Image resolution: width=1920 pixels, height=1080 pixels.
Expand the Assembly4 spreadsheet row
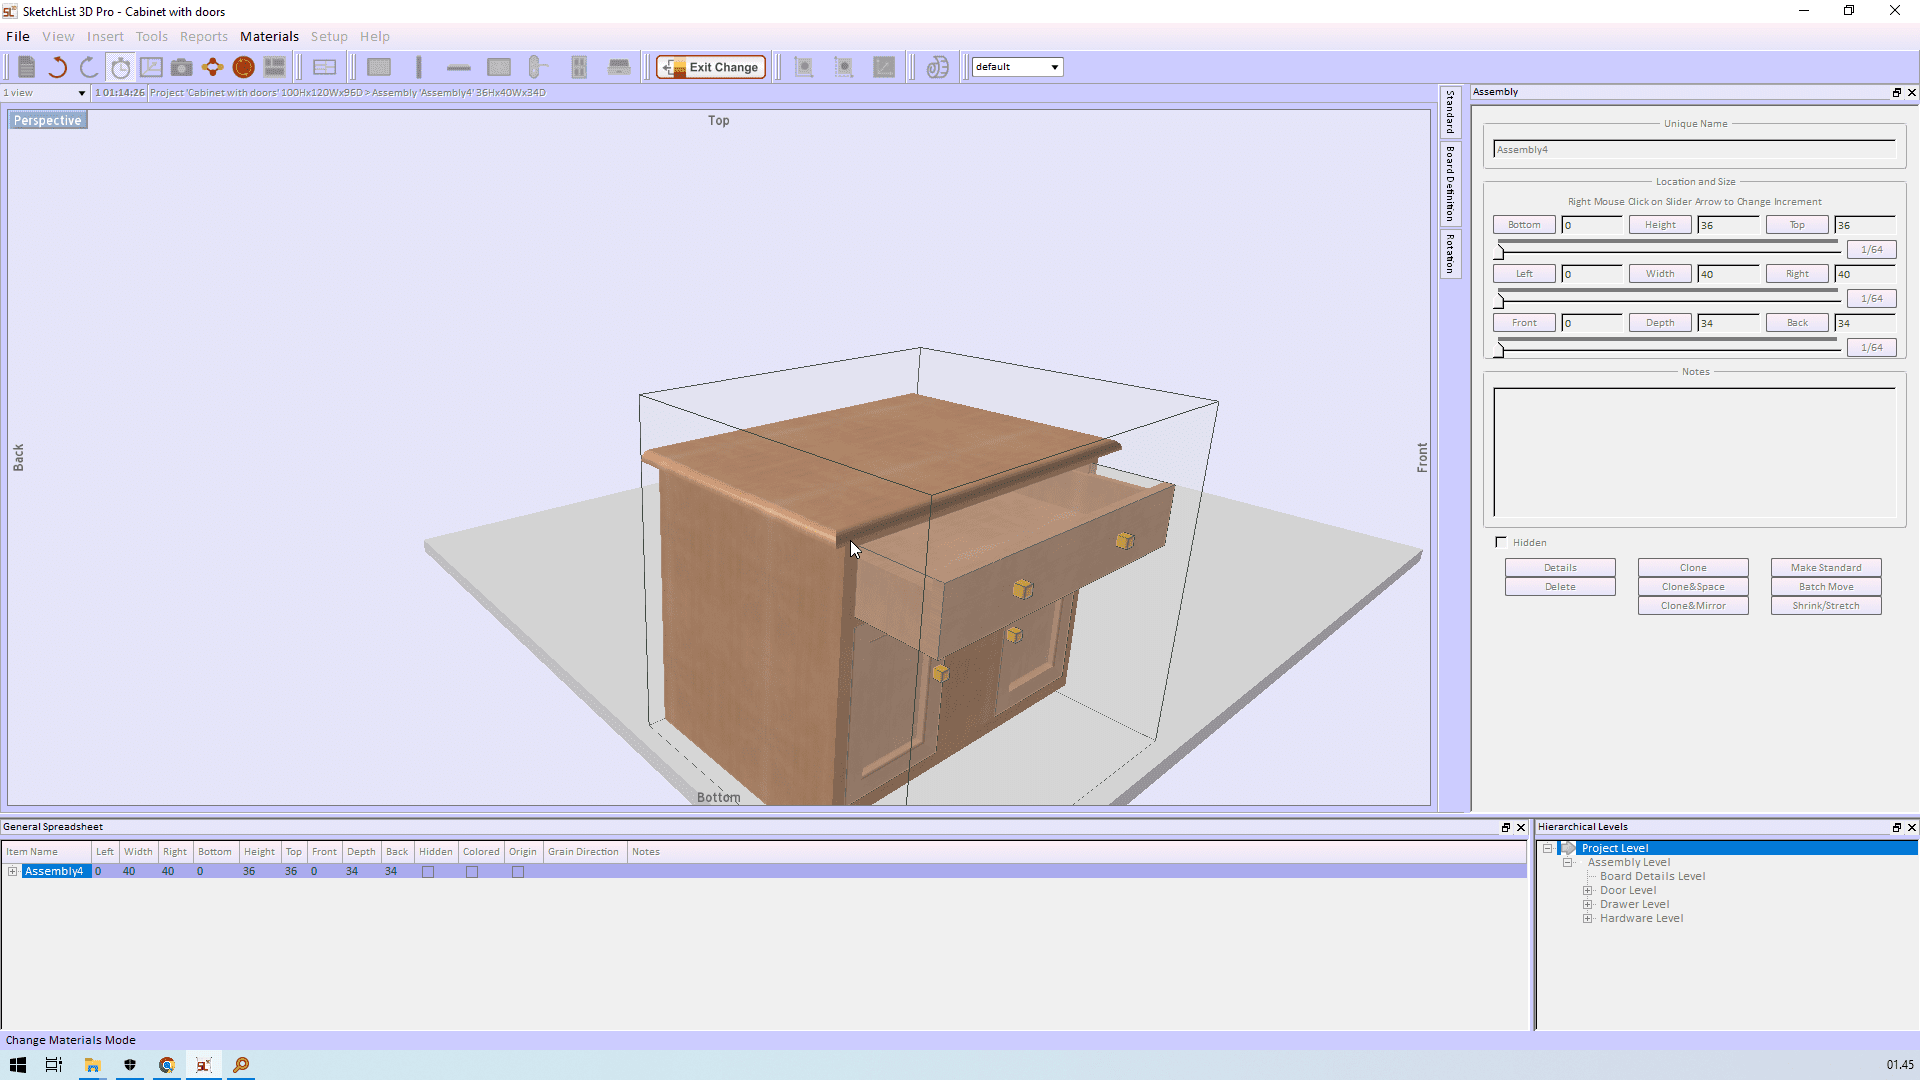(12, 871)
